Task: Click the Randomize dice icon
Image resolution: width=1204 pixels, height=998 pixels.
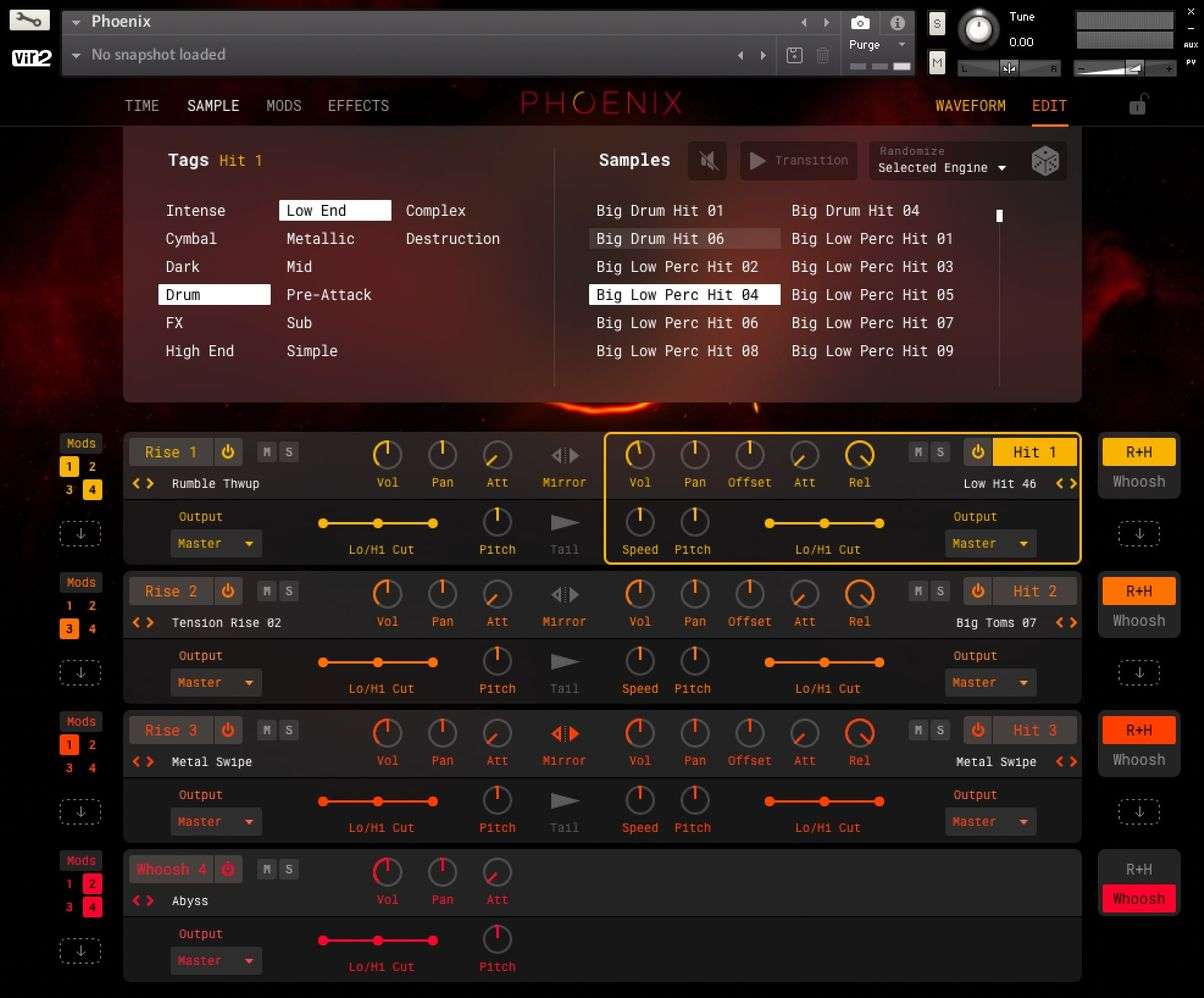Action: point(1046,160)
